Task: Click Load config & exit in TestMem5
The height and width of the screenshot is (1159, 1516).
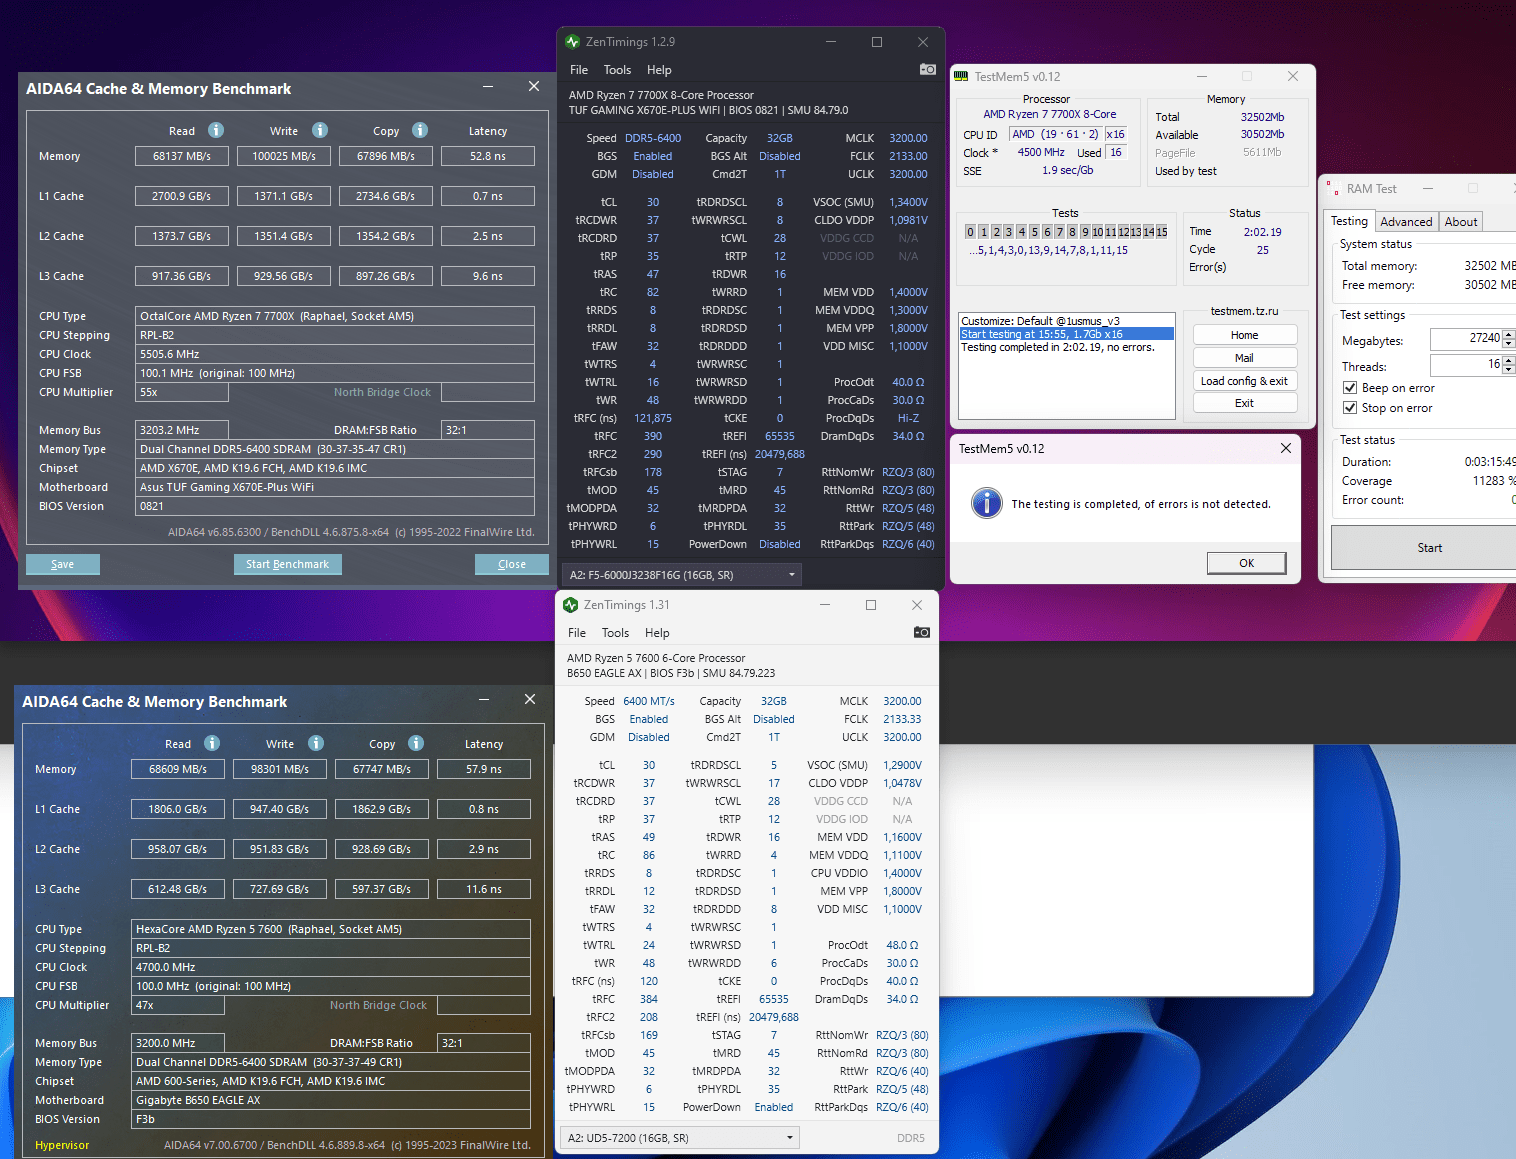Action: [1245, 381]
